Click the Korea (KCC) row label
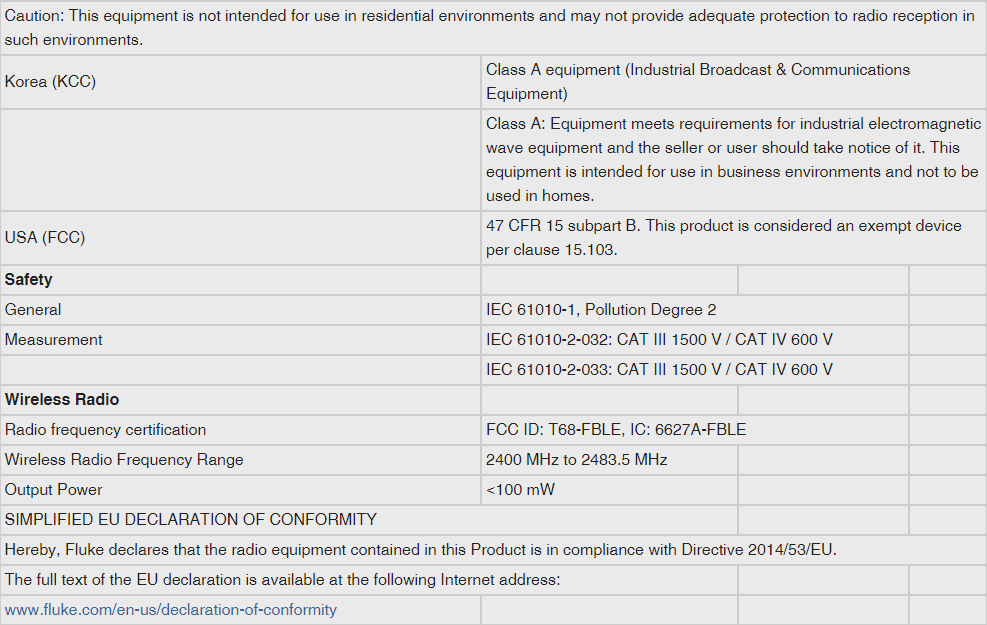The height and width of the screenshot is (625, 987). [x=51, y=82]
